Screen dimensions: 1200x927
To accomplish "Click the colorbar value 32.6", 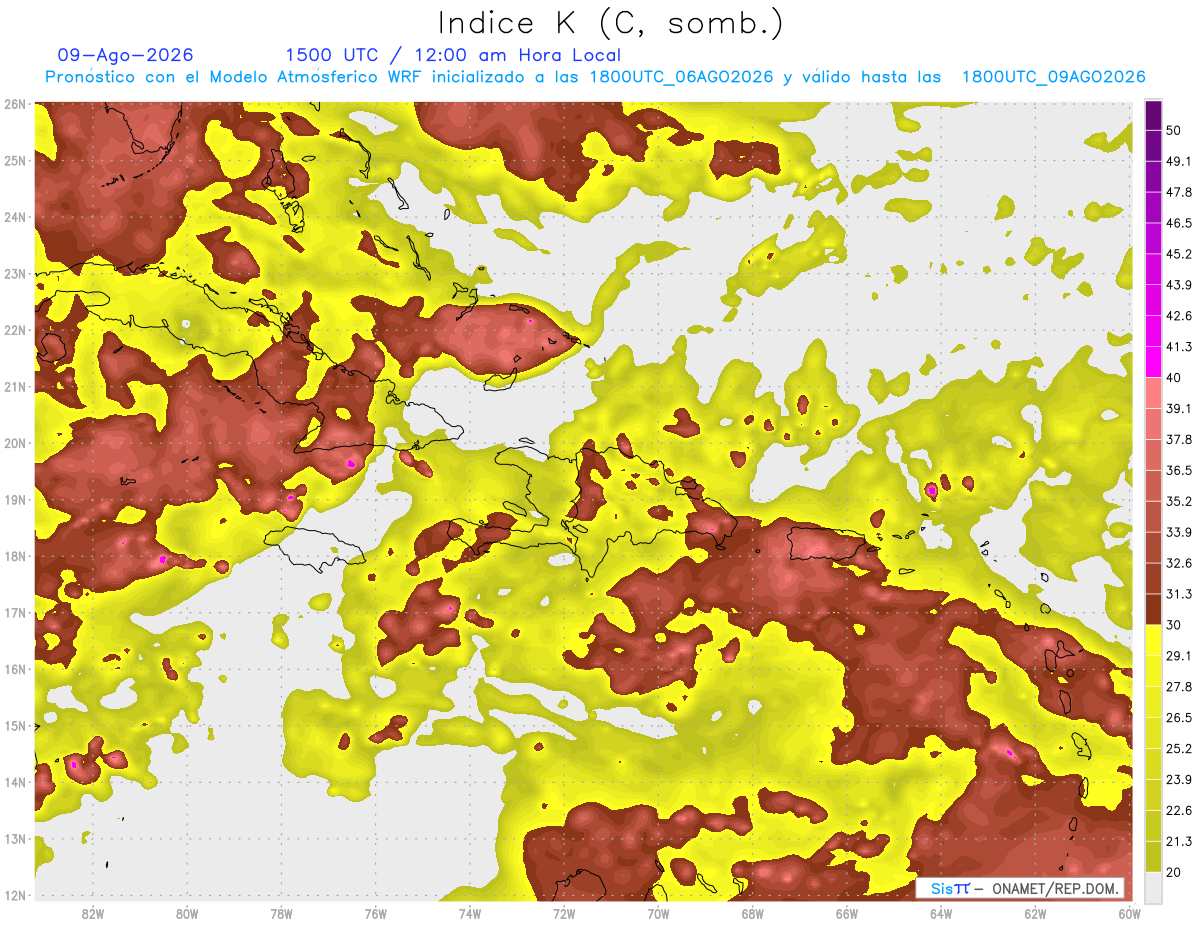I will 1179,563.
